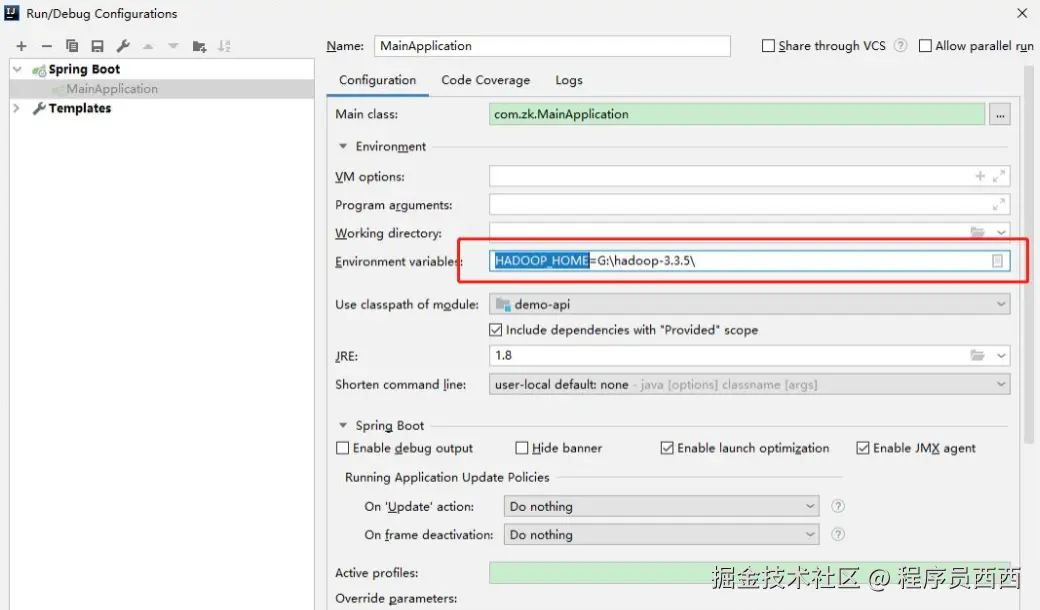This screenshot has height=610, width=1040.
Task: Open Shorten command line dropdown
Action: (749, 385)
